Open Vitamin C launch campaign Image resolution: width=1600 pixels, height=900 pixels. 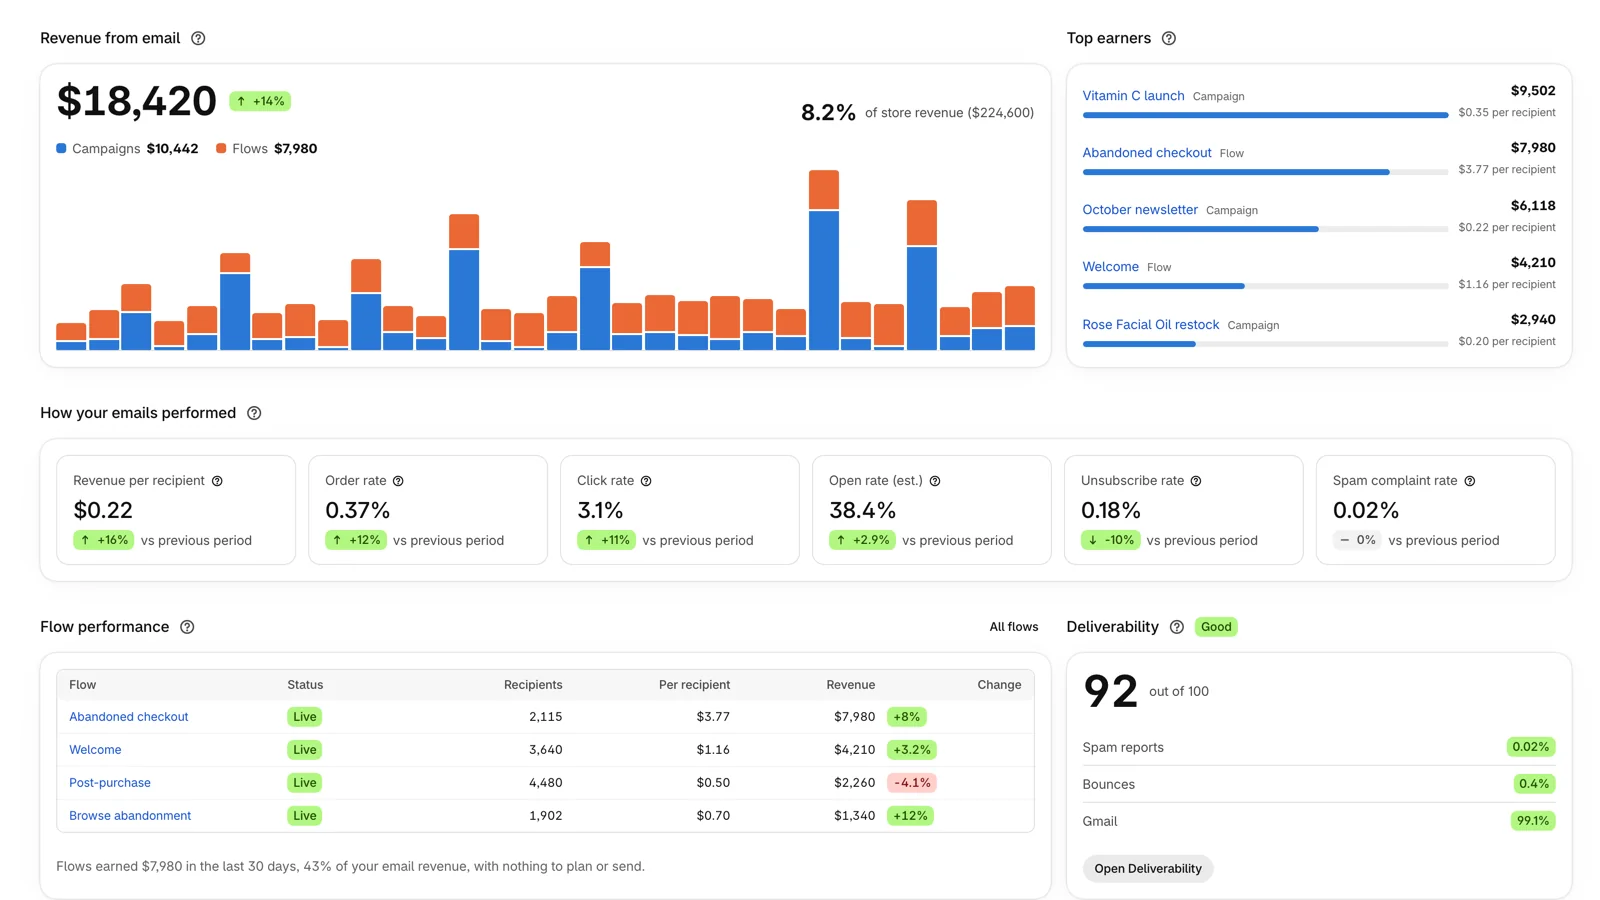(1133, 96)
